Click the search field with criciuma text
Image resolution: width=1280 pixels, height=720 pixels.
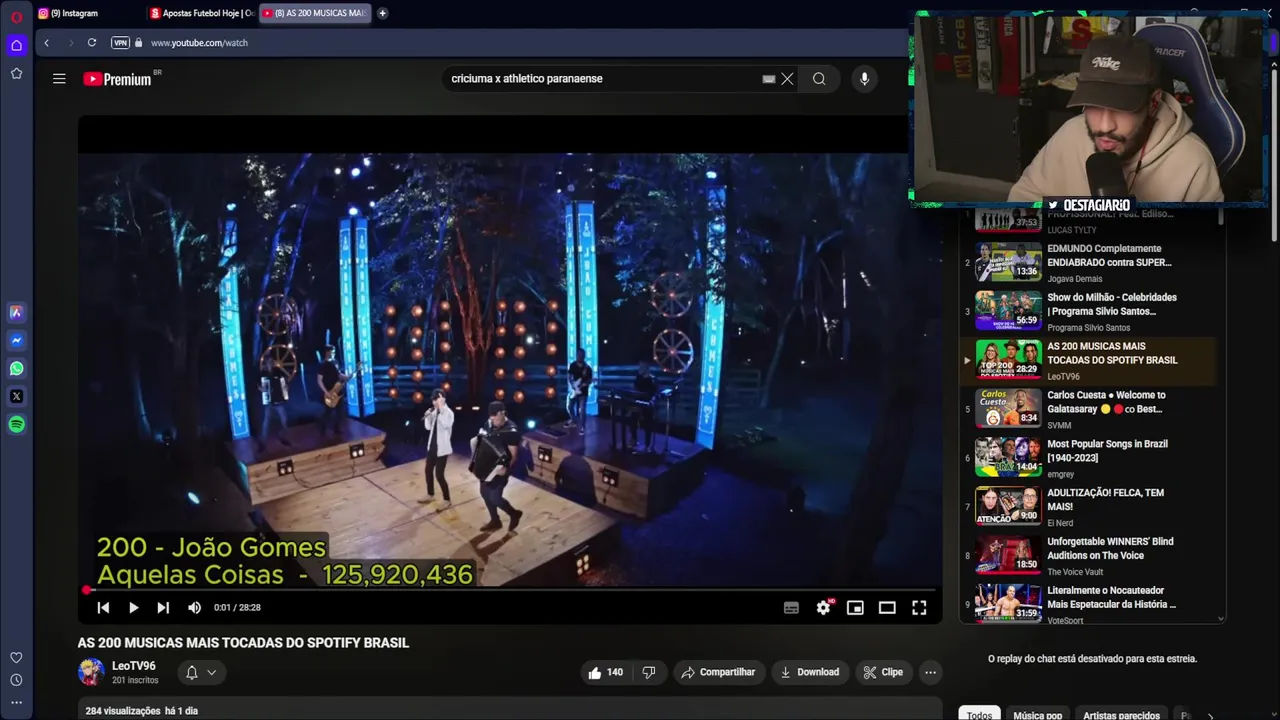tap(600, 79)
